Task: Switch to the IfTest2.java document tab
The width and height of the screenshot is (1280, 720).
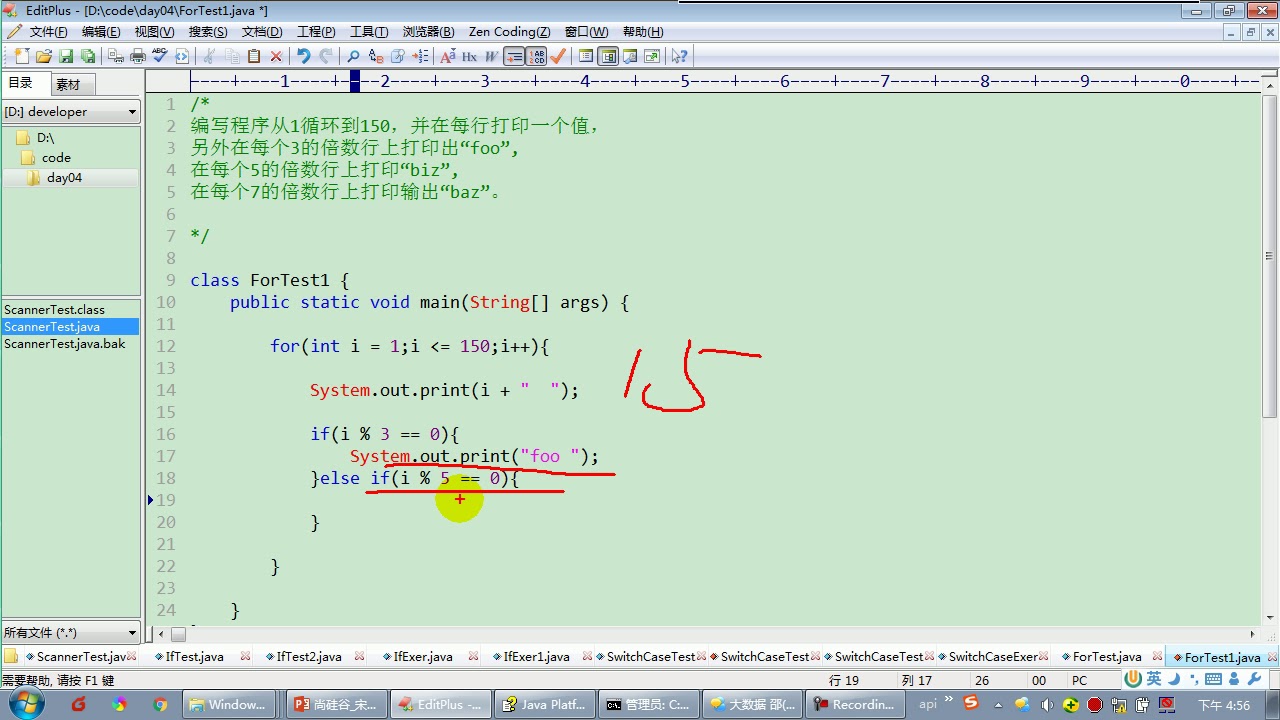Action: [309, 657]
